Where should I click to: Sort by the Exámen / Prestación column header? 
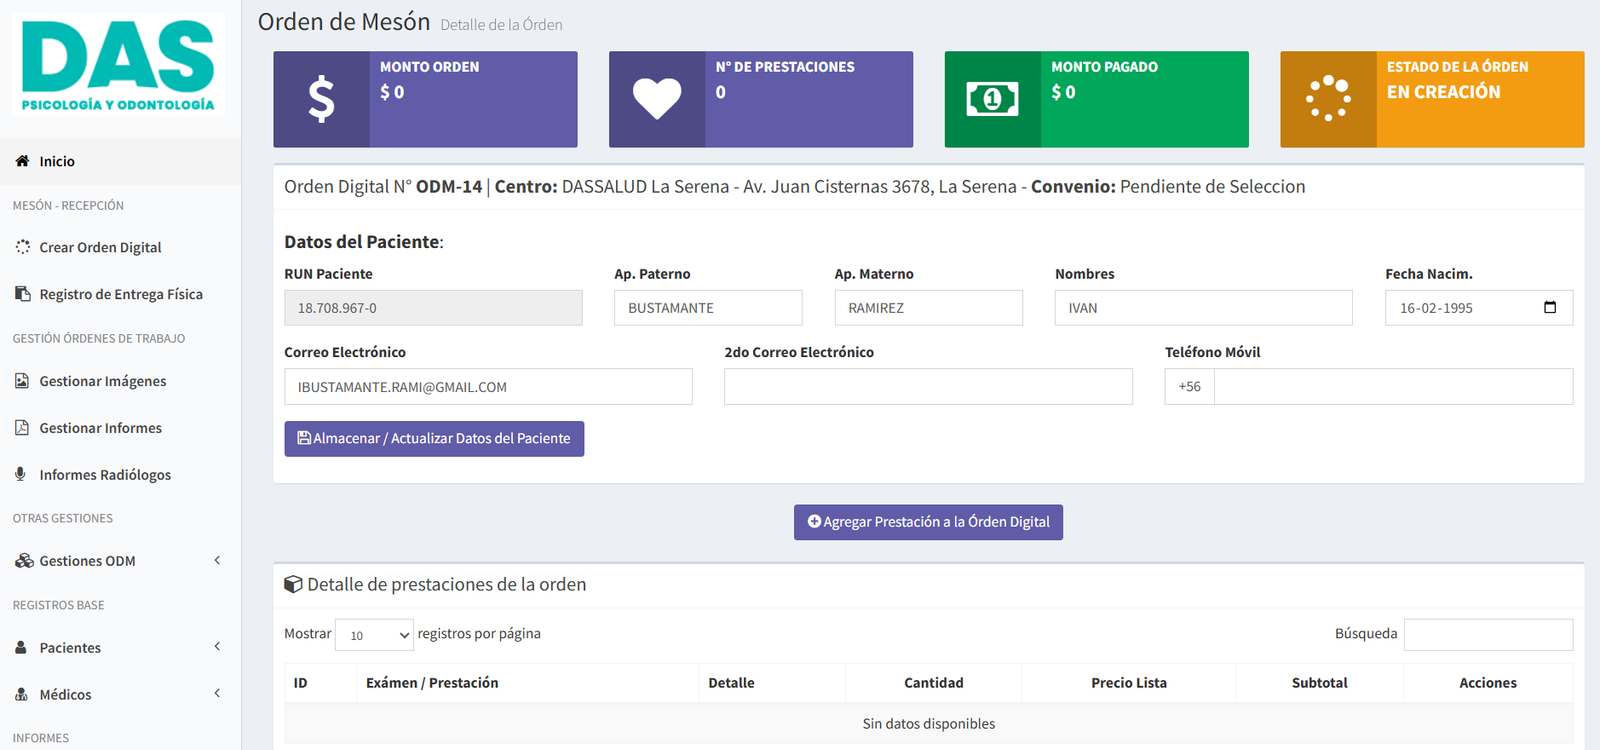pyautogui.click(x=527, y=683)
